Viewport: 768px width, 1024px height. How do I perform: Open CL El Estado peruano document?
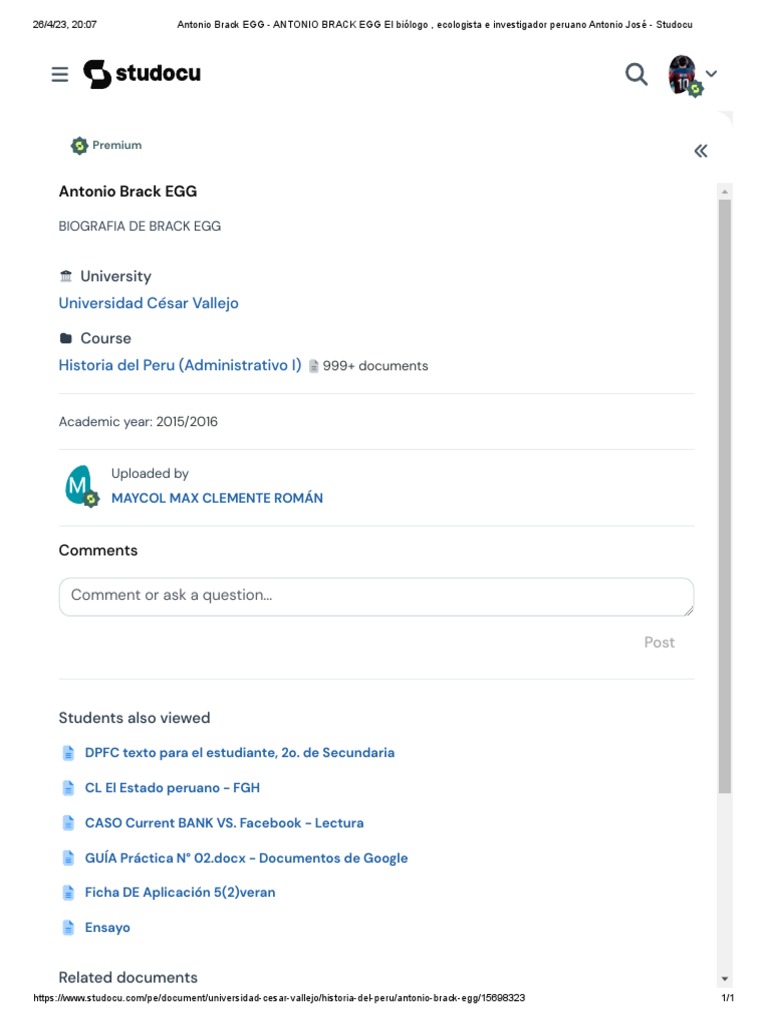coord(172,788)
